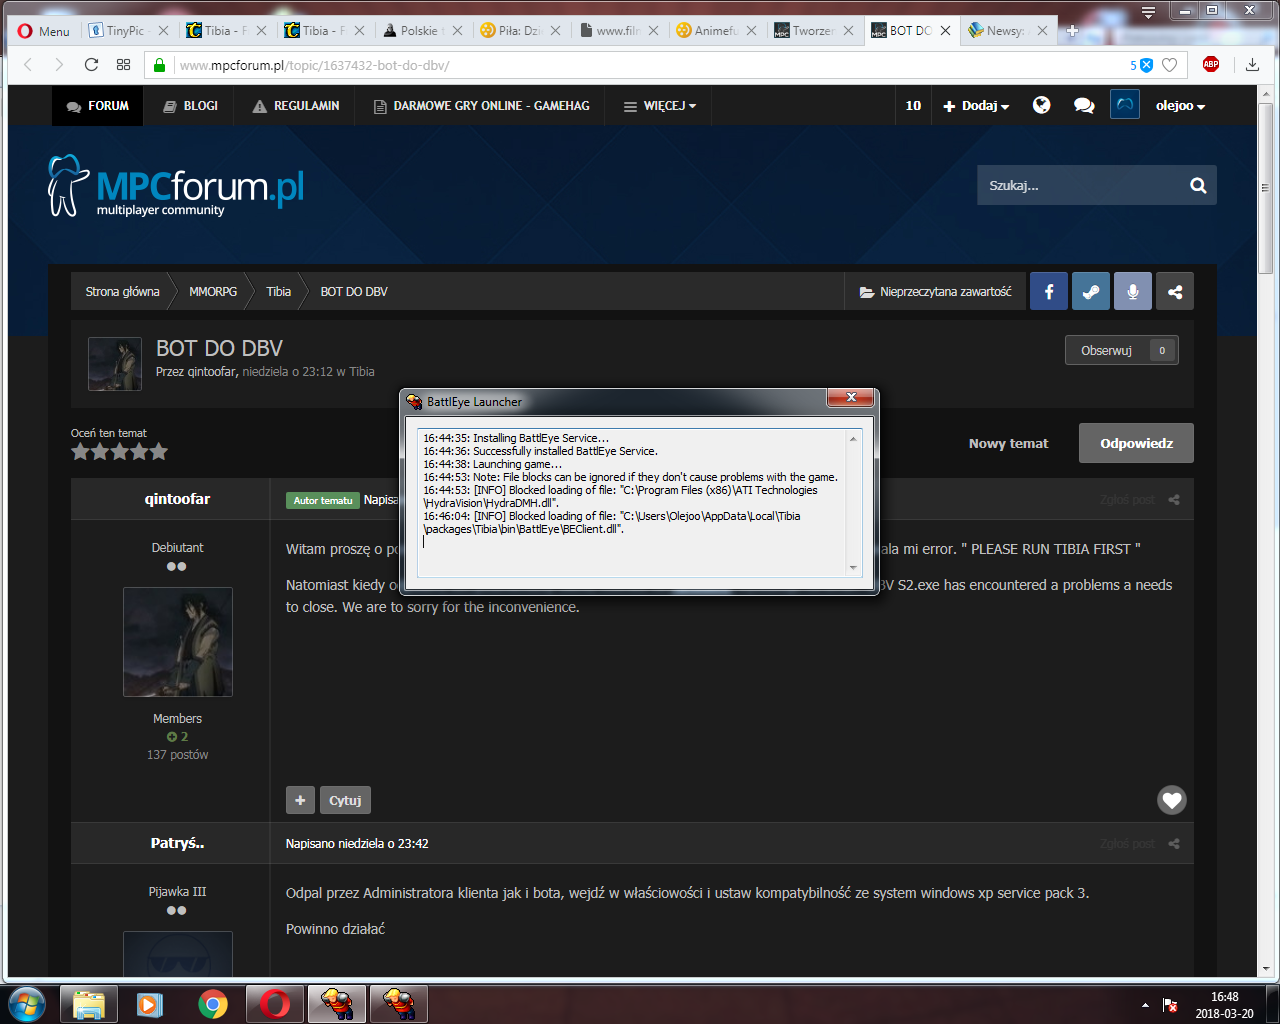This screenshot has height=1024, width=1280.
Task: Click the Szukaj search input field
Action: [1078, 186]
